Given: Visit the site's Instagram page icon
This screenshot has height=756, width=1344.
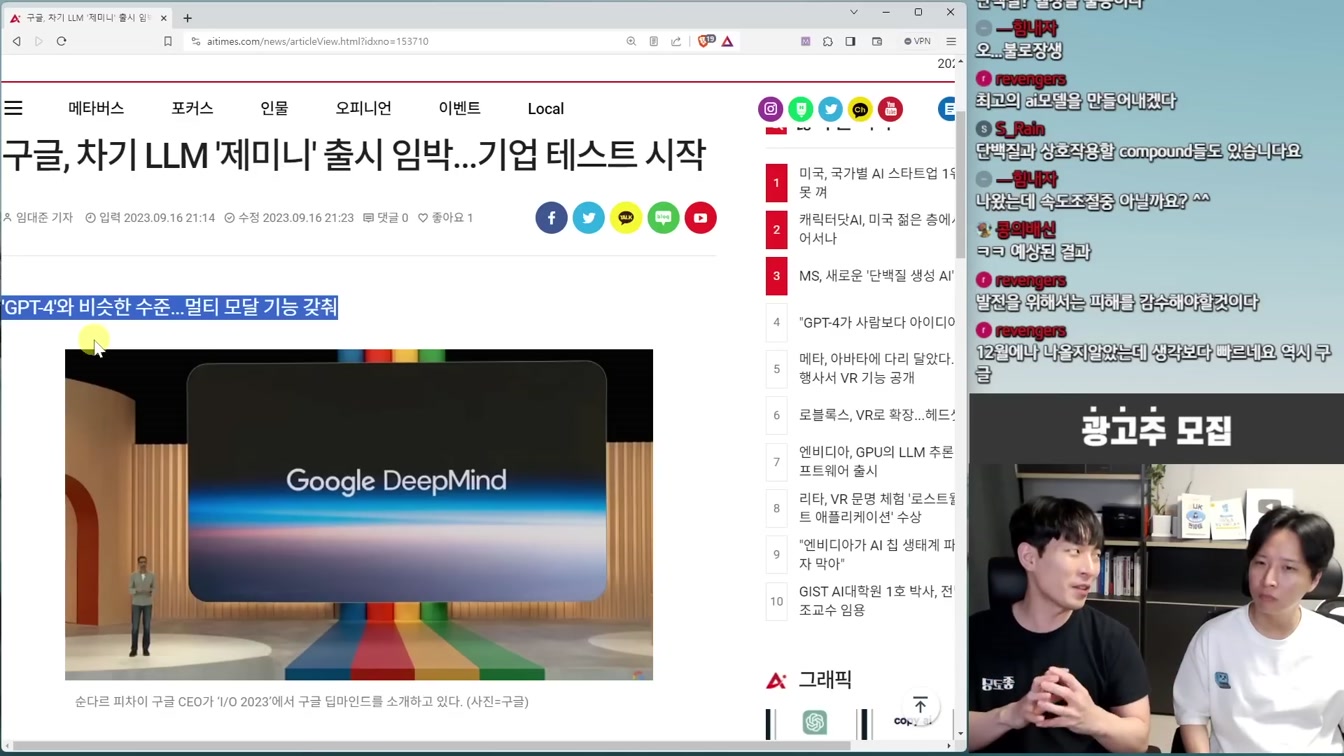Looking at the screenshot, I should pyautogui.click(x=770, y=109).
